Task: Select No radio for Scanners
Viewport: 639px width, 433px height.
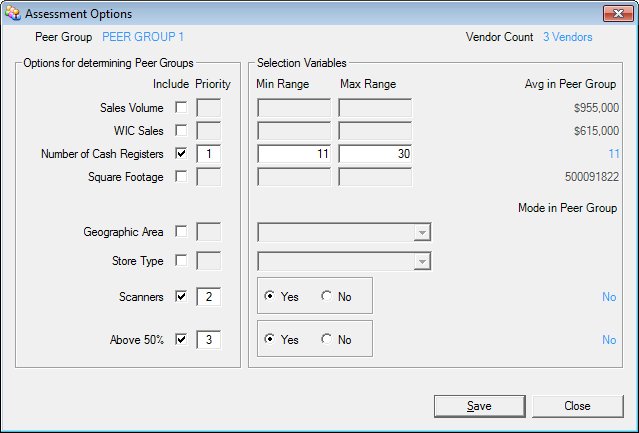Action: [326, 296]
